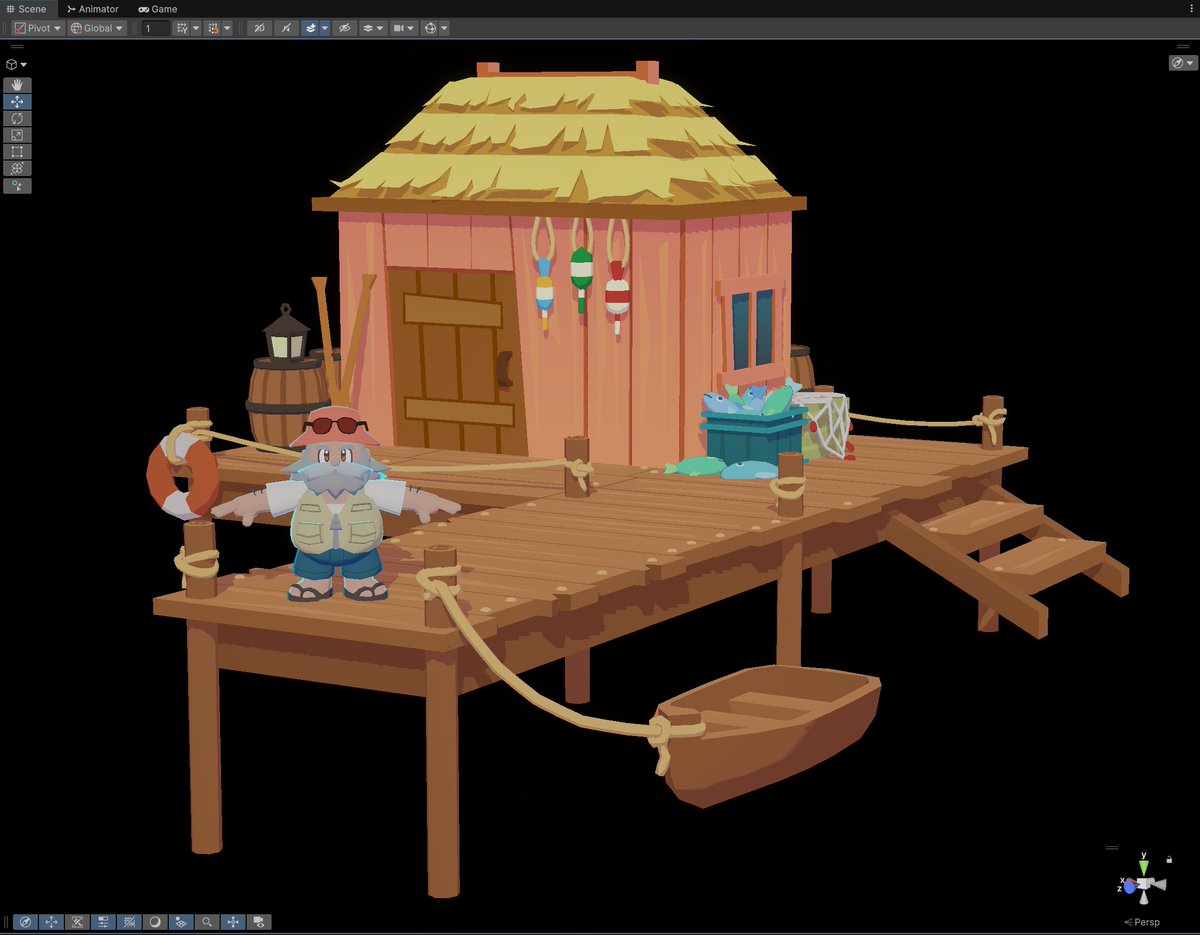Toggle scene effects (active FX button)

pos(310,28)
